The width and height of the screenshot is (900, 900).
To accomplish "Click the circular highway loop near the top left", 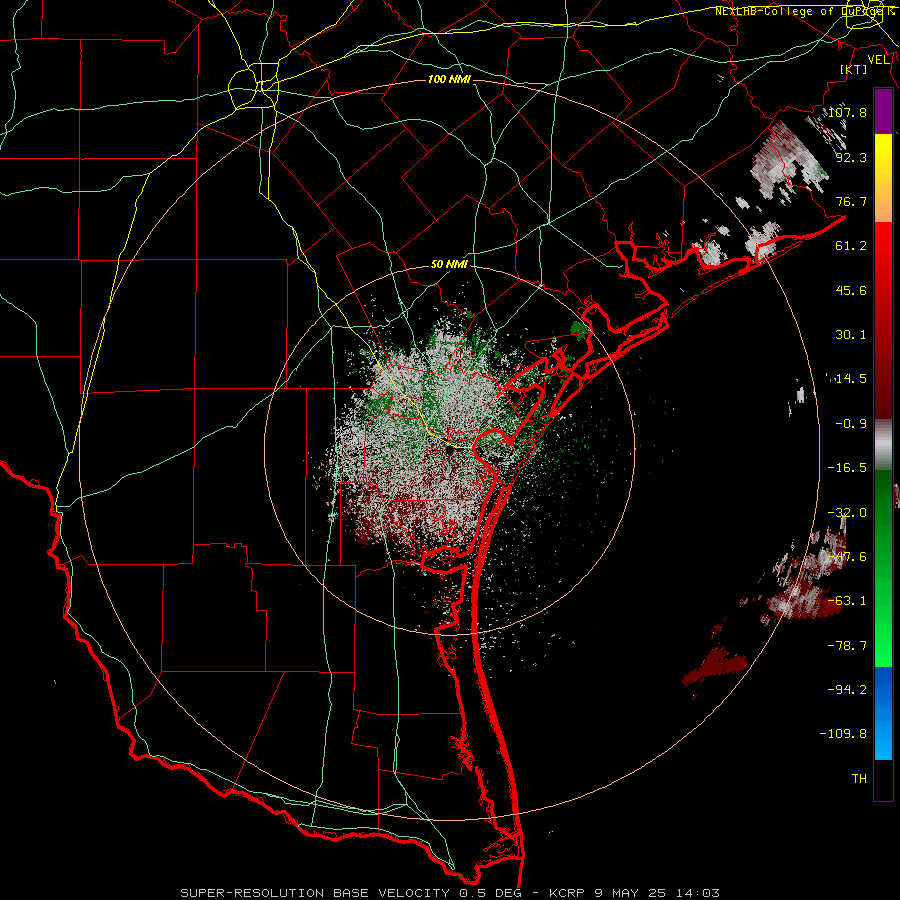I will pos(253,87).
